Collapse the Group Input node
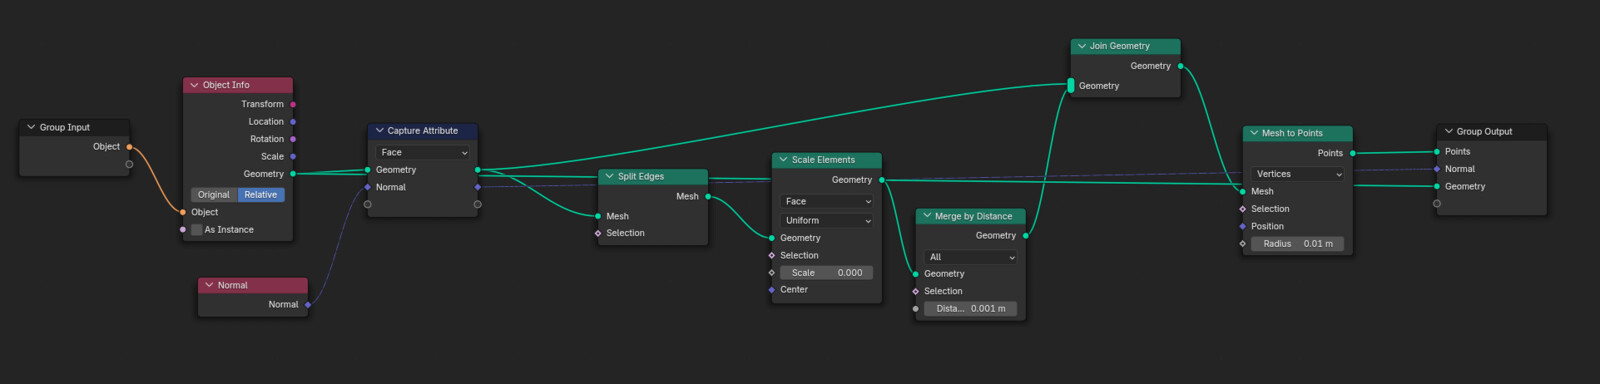This screenshot has height=384, width=1600. point(31,128)
